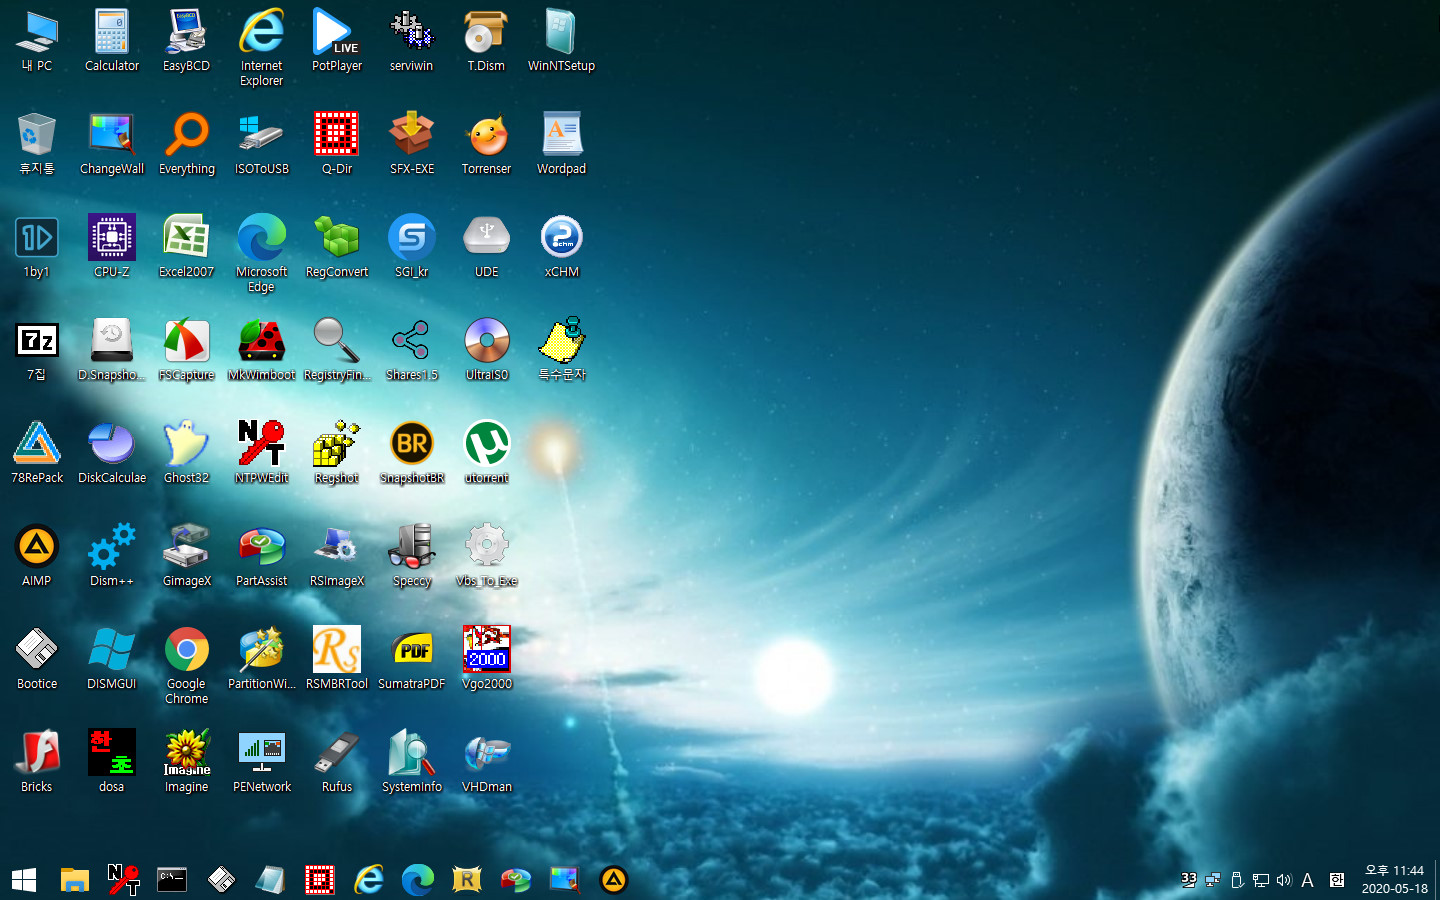Launch utorrent
Screen dimensions: 1440x900
coord(487,453)
